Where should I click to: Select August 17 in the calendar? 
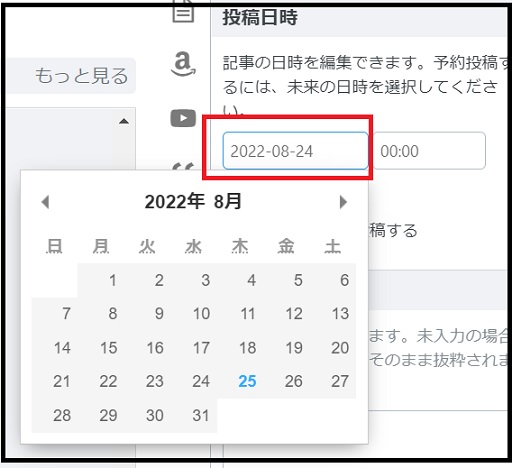pos(194,348)
